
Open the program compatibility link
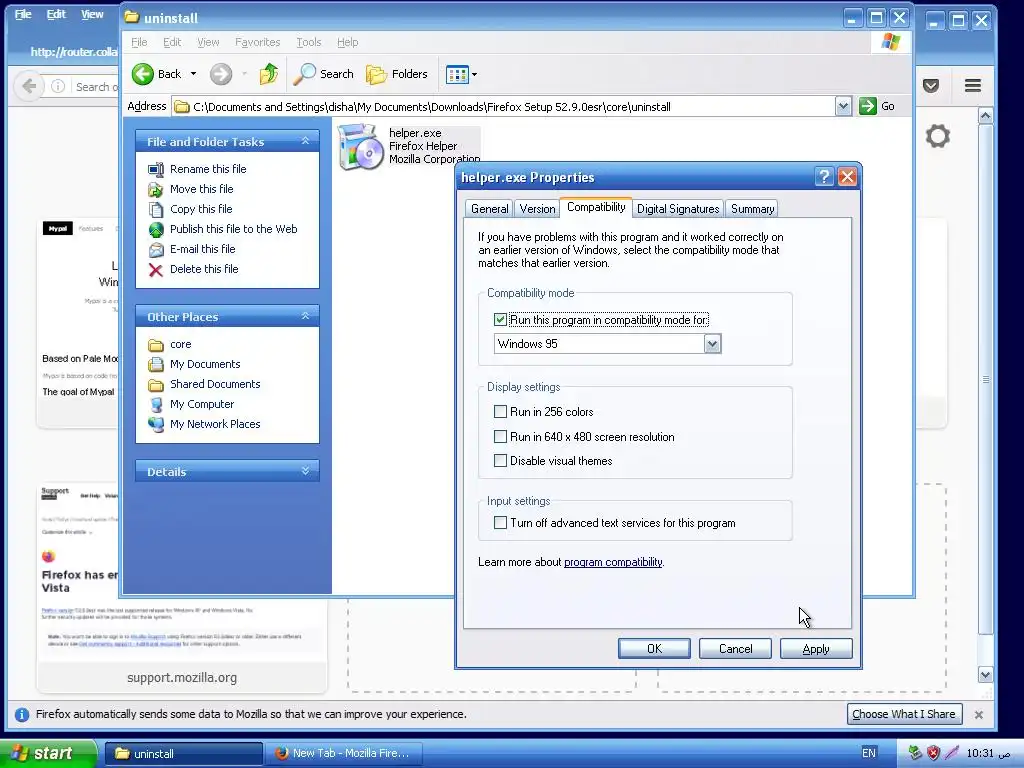(613, 562)
